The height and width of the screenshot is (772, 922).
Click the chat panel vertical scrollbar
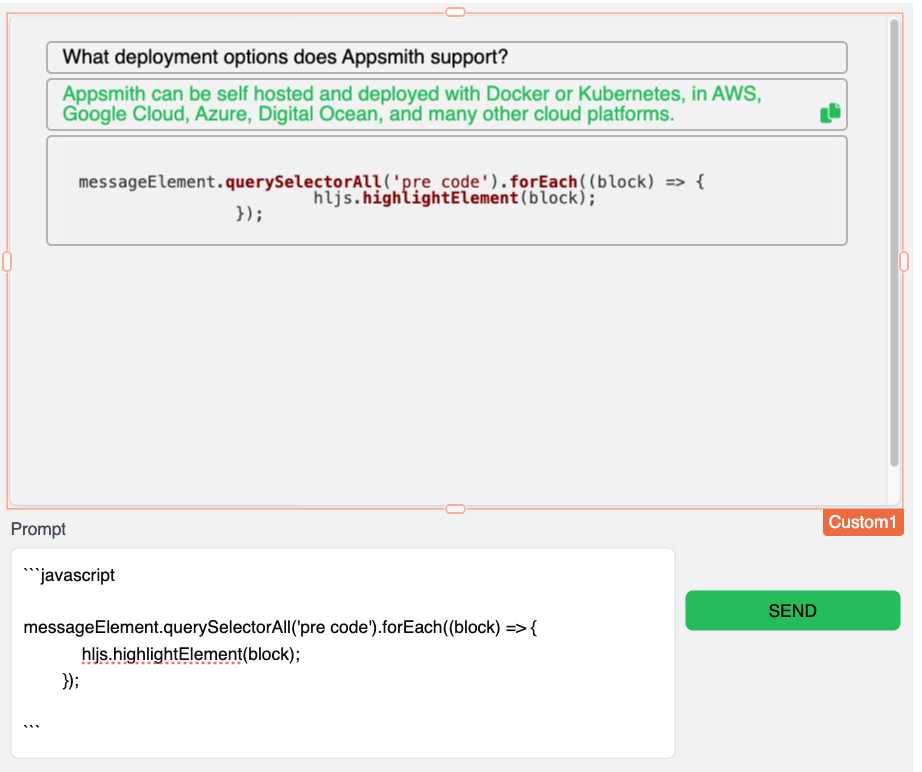tap(894, 240)
